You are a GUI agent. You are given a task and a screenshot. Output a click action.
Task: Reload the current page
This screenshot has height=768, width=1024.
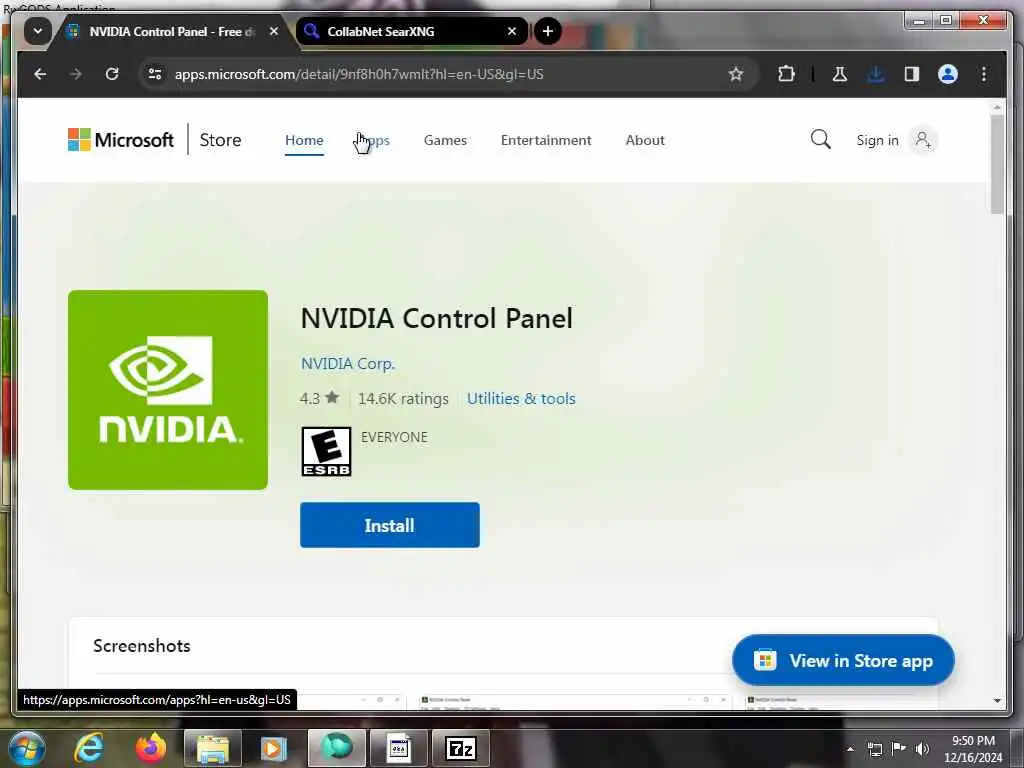point(112,74)
